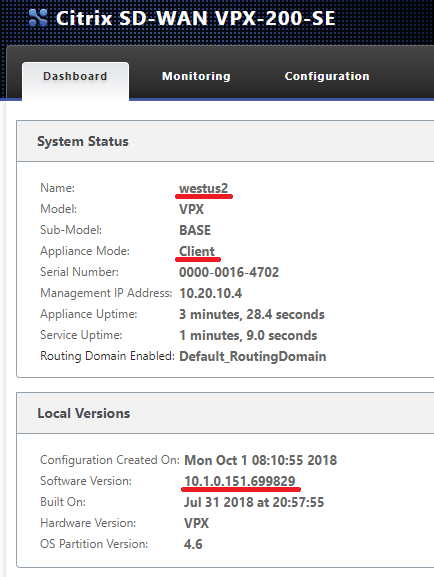Click serial number 0000-0016-4702

(229, 272)
